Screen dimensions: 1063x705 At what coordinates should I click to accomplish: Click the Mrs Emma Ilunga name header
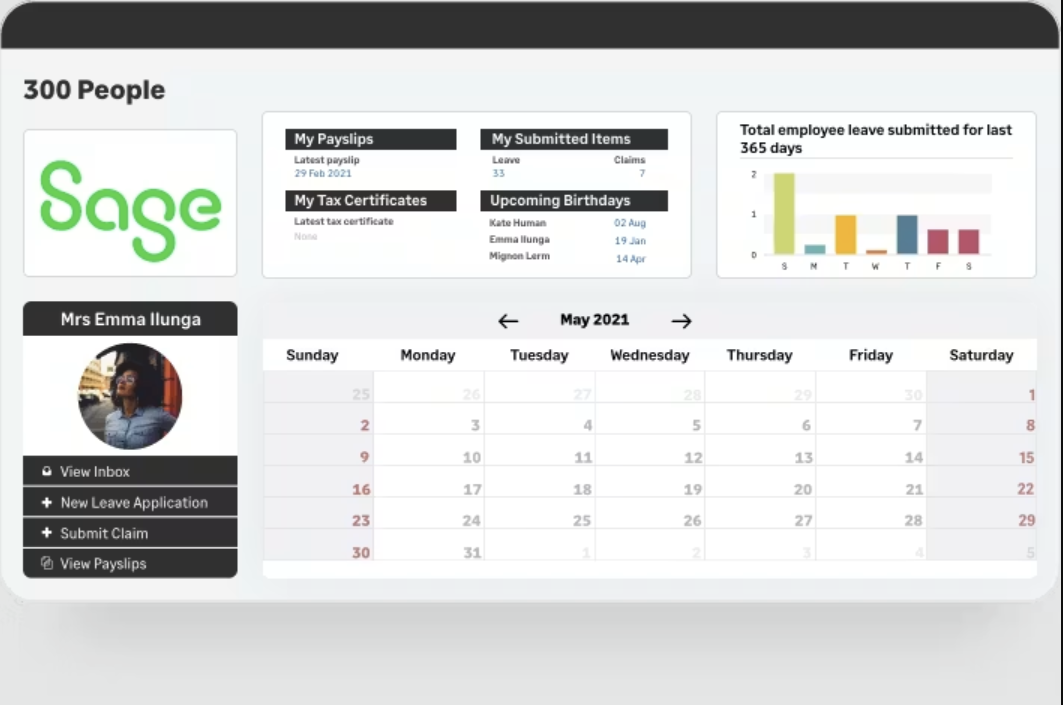coord(130,319)
